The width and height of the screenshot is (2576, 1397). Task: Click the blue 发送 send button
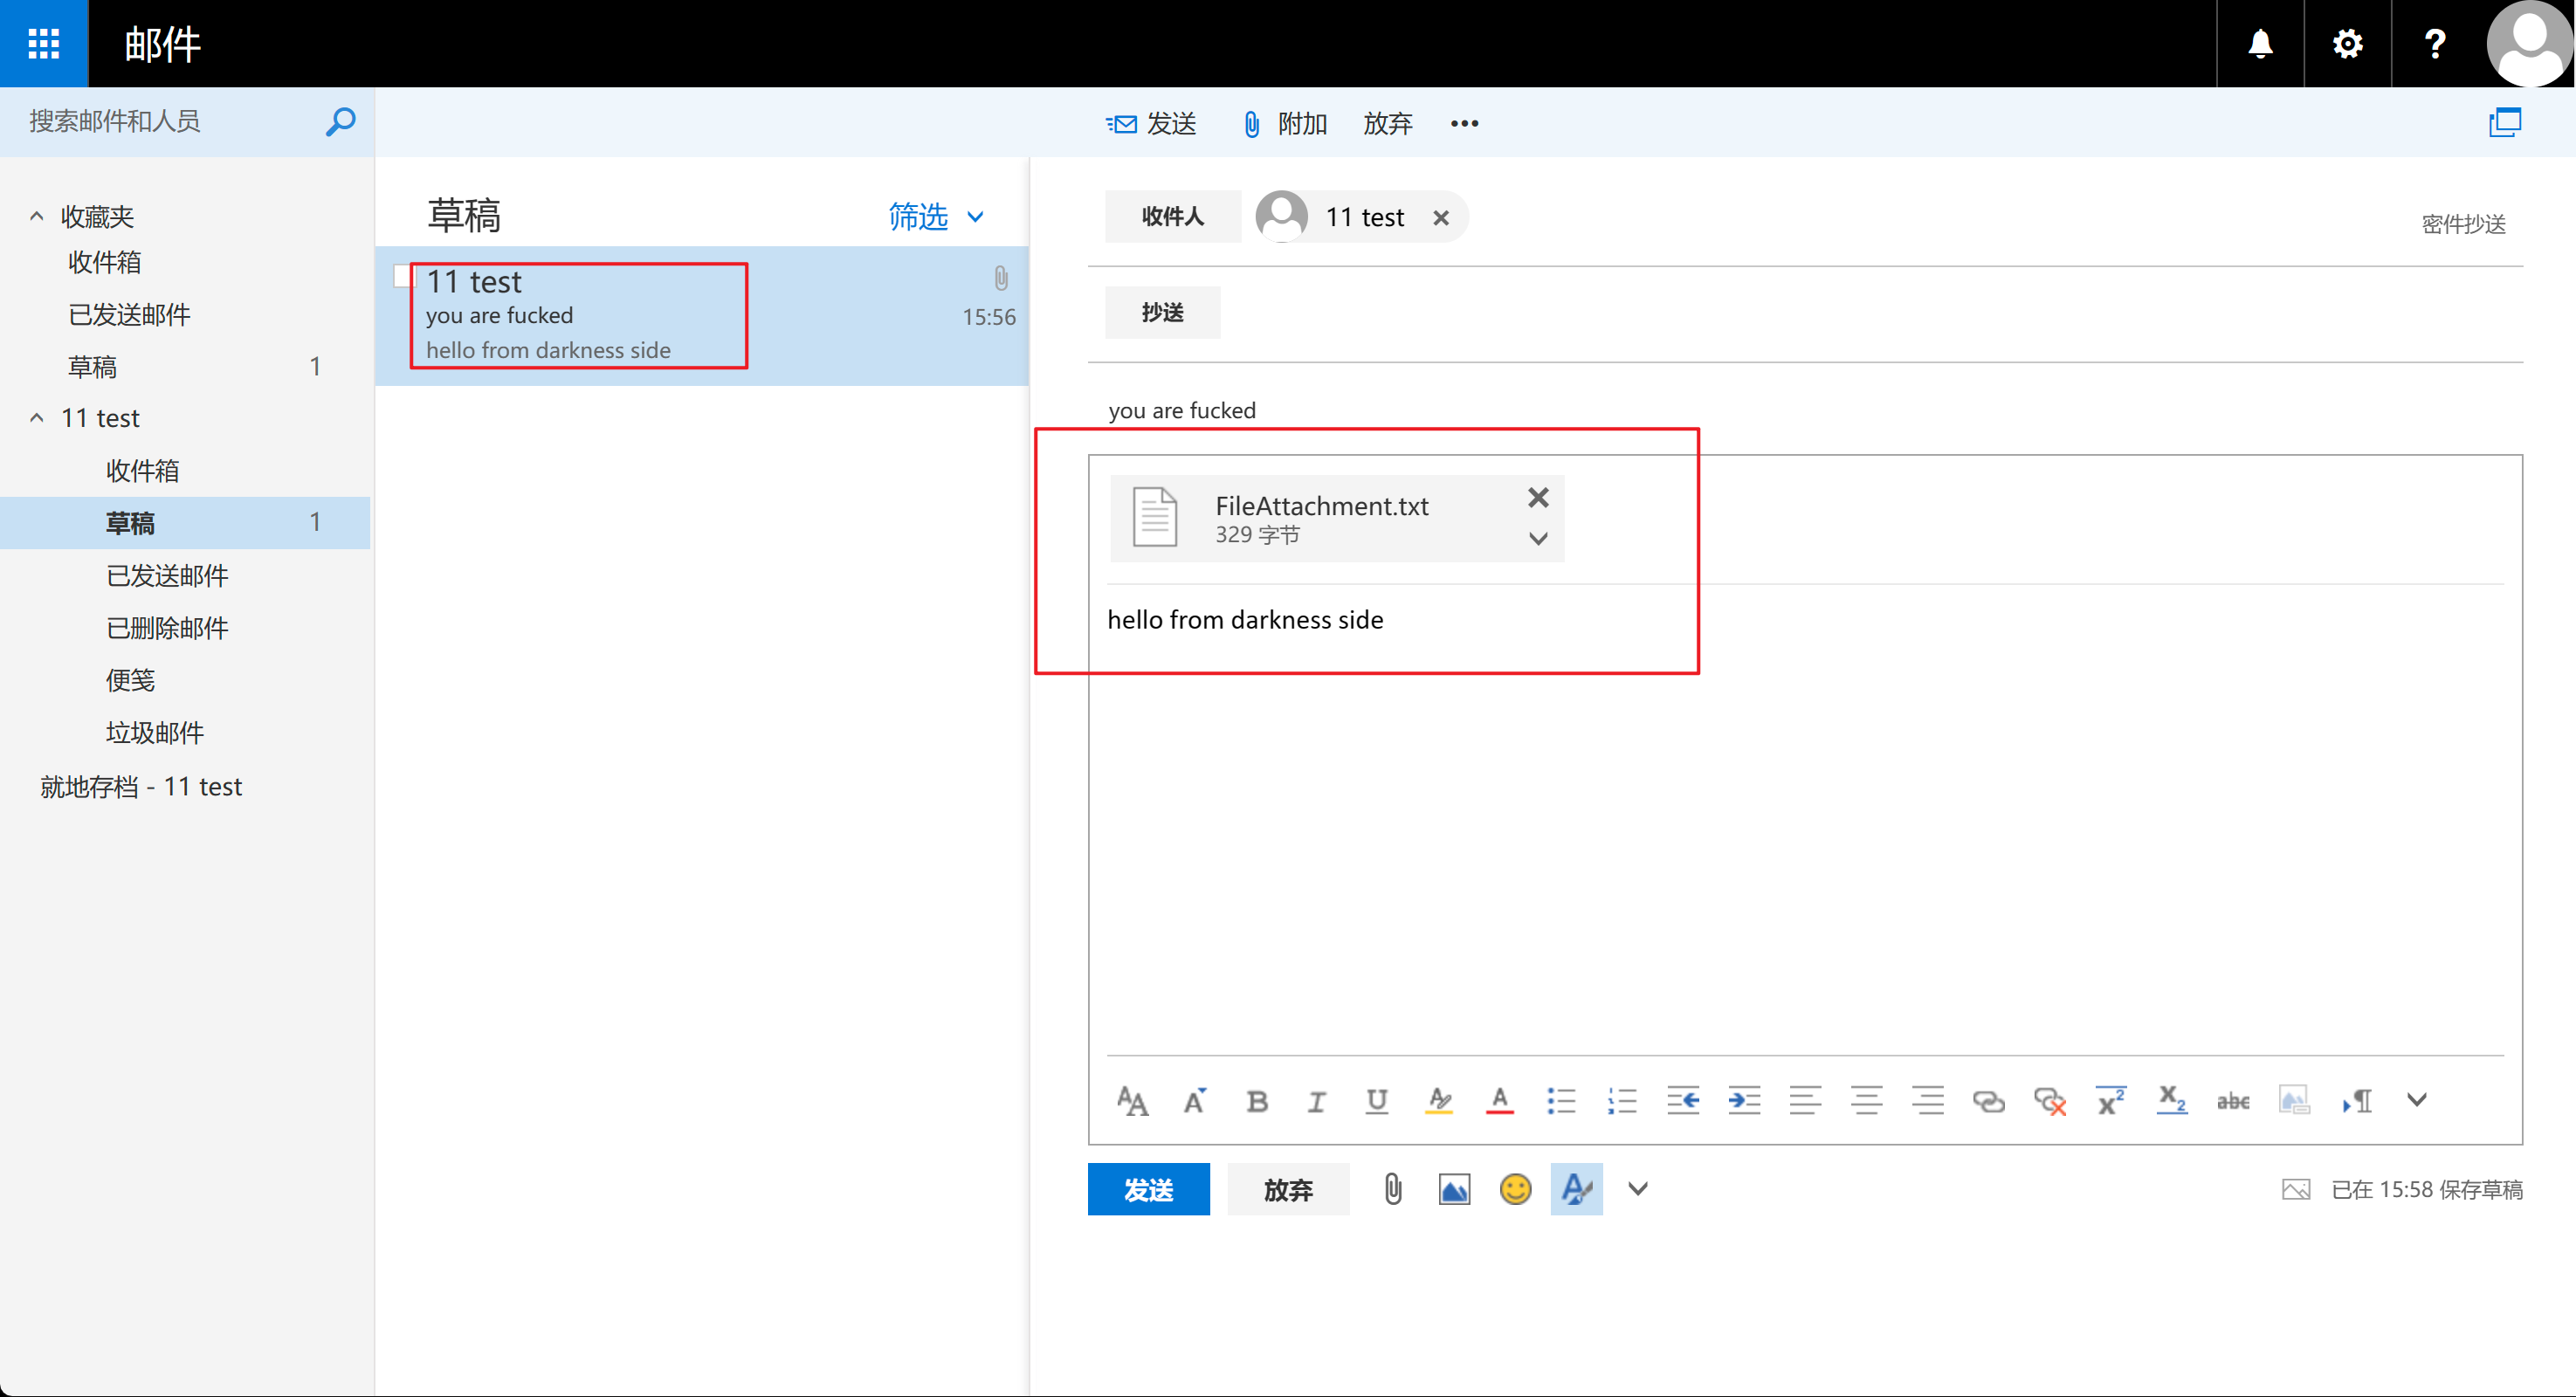[x=1148, y=1189]
